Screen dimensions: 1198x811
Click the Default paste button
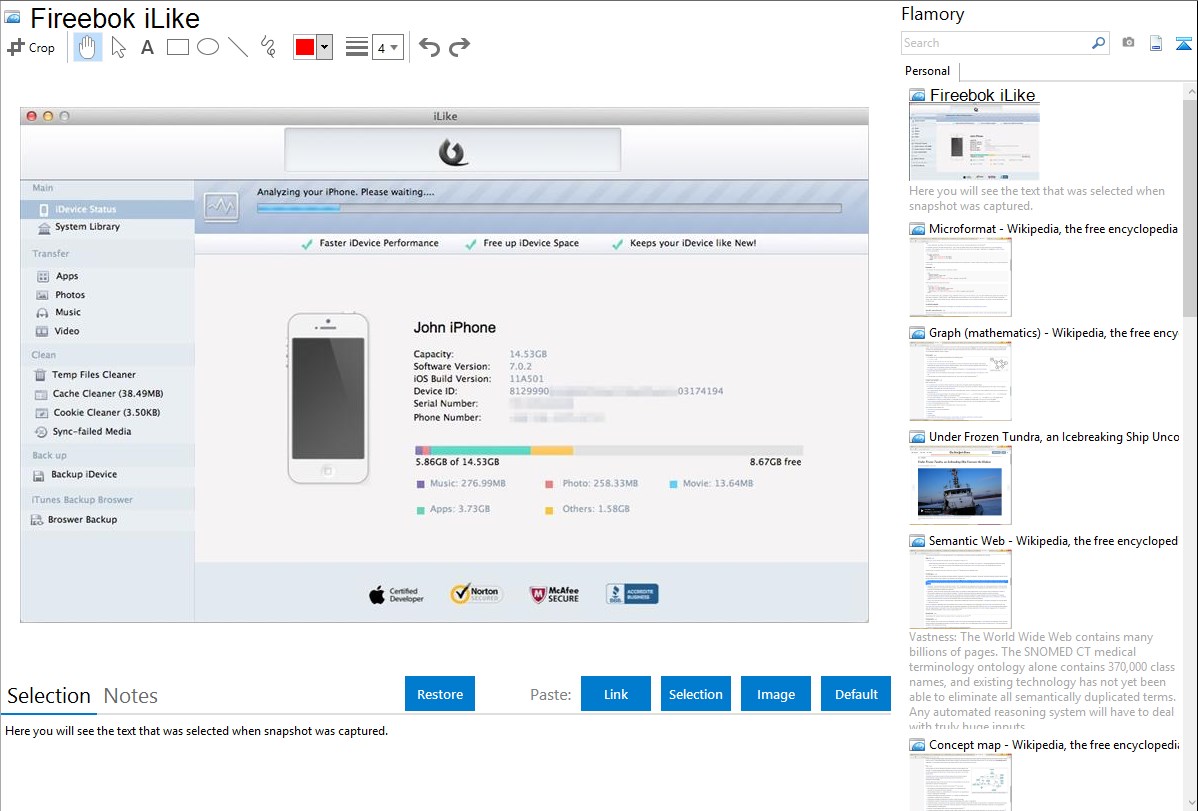[x=856, y=694]
